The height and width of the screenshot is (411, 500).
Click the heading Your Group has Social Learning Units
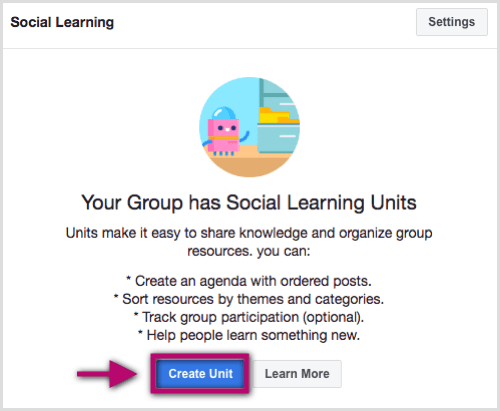(x=249, y=203)
